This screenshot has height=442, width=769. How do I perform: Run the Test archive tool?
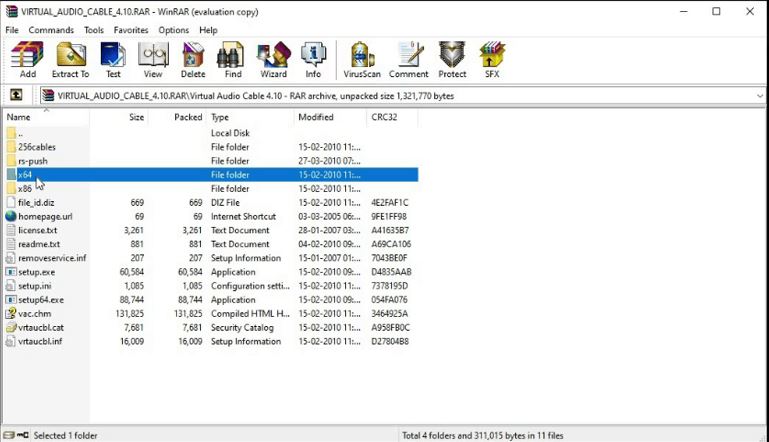click(113, 60)
